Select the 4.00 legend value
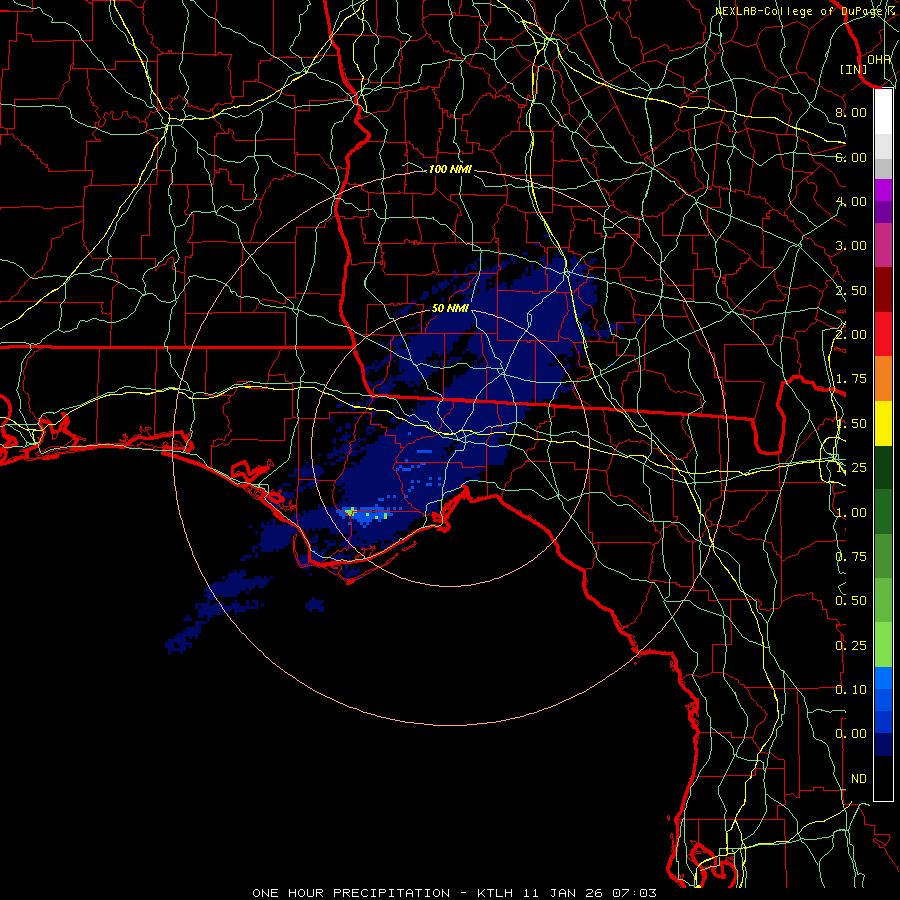The image size is (900, 900). [851, 201]
